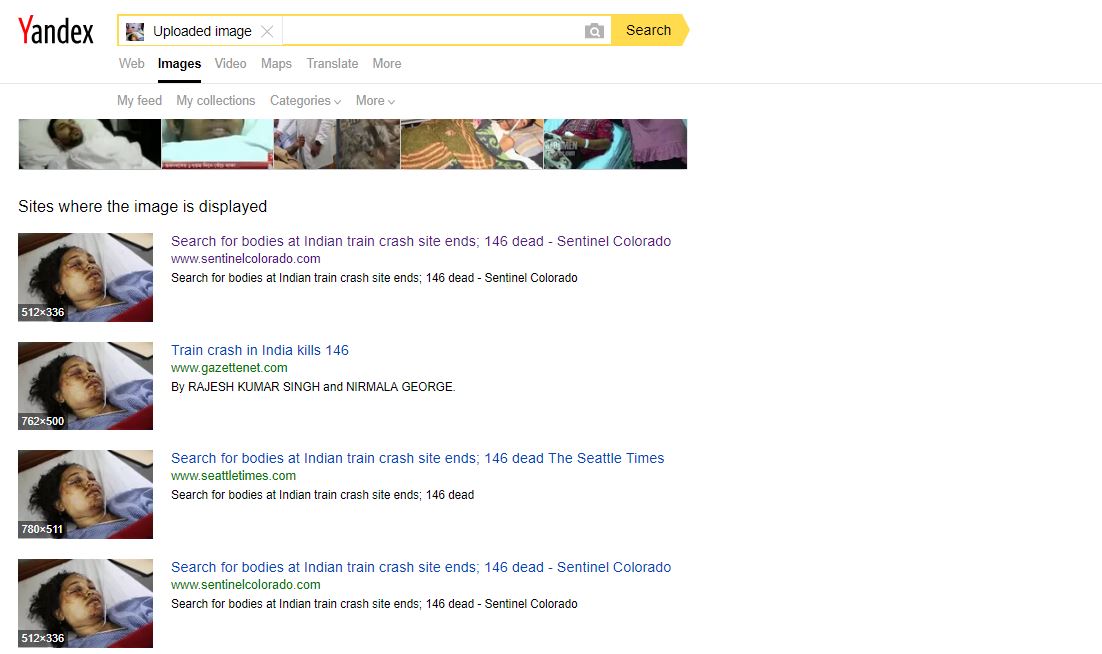Click the uploaded image preview icon
The height and width of the screenshot is (654, 1102).
(135, 31)
